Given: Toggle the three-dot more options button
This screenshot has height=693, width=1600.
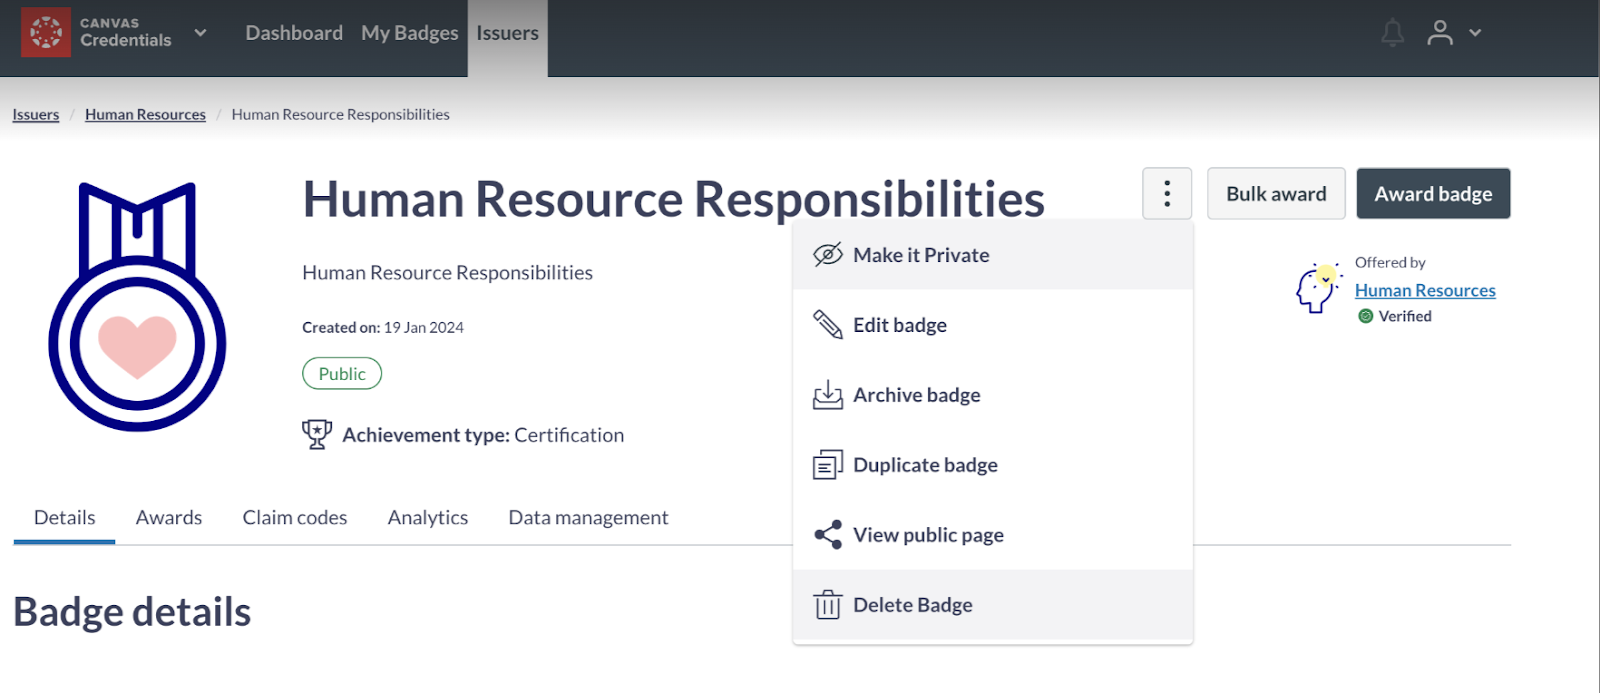Looking at the screenshot, I should pyautogui.click(x=1167, y=193).
